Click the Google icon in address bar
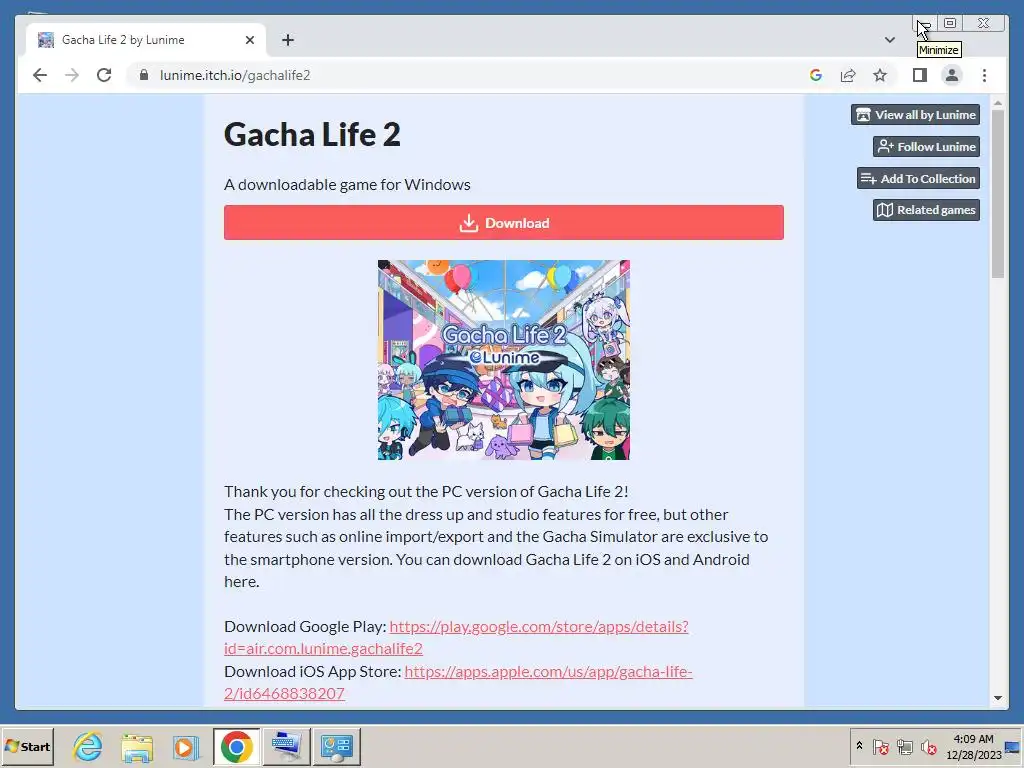Viewport: 1024px width, 768px height. pos(816,75)
